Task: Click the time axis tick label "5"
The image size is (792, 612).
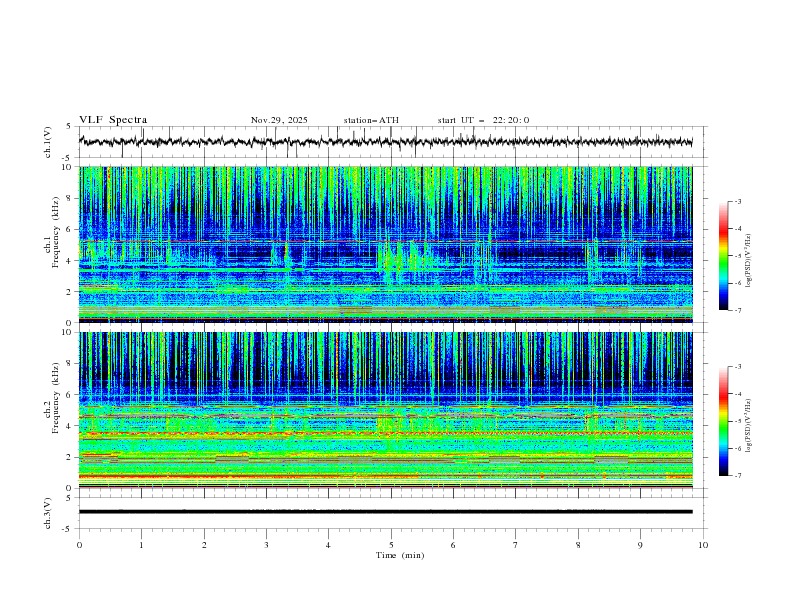Action: (x=391, y=545)
